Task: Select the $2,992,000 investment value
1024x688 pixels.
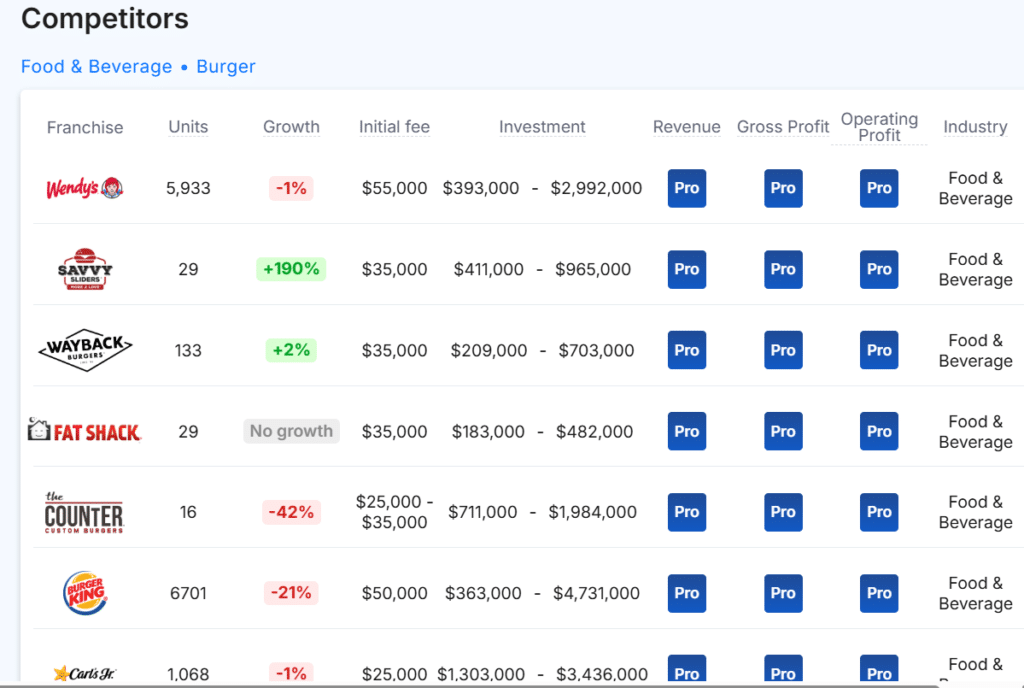Action: tap(596, 188)
